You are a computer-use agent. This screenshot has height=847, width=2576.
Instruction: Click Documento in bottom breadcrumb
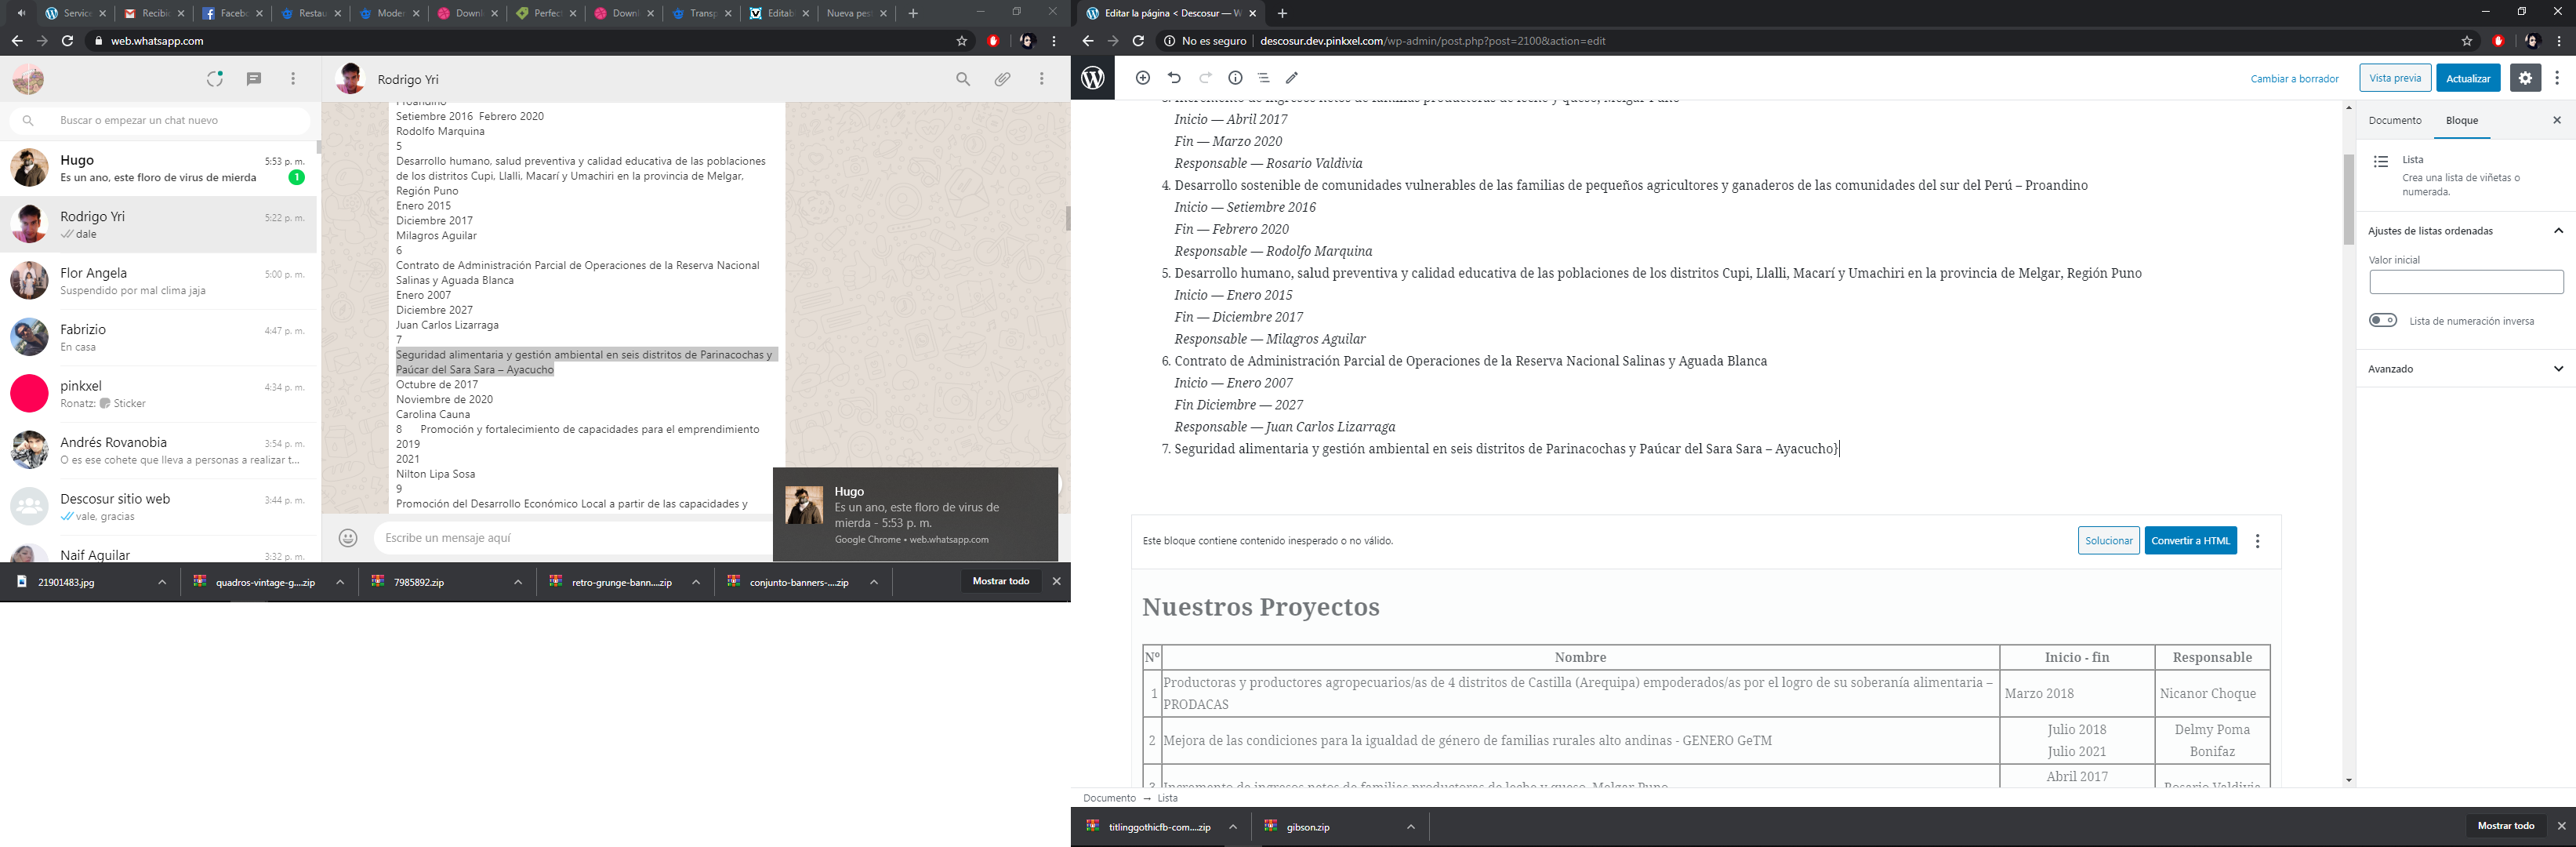(x=1109, y=798)
